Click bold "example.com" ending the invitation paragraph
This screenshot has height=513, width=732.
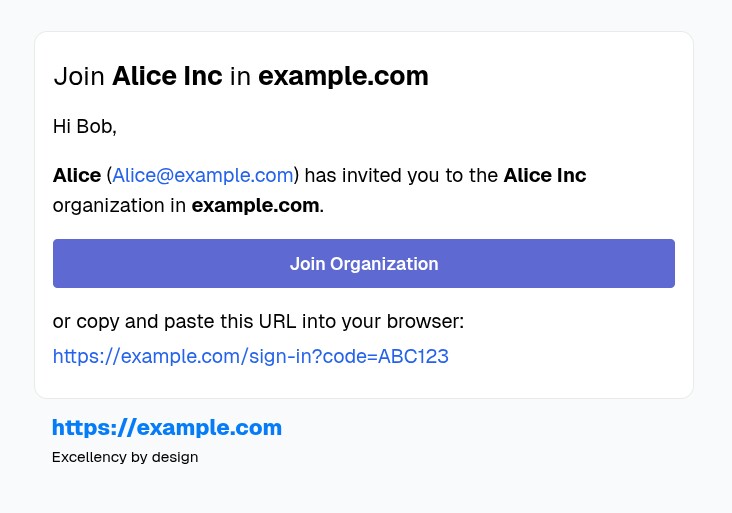coord(255,207)
